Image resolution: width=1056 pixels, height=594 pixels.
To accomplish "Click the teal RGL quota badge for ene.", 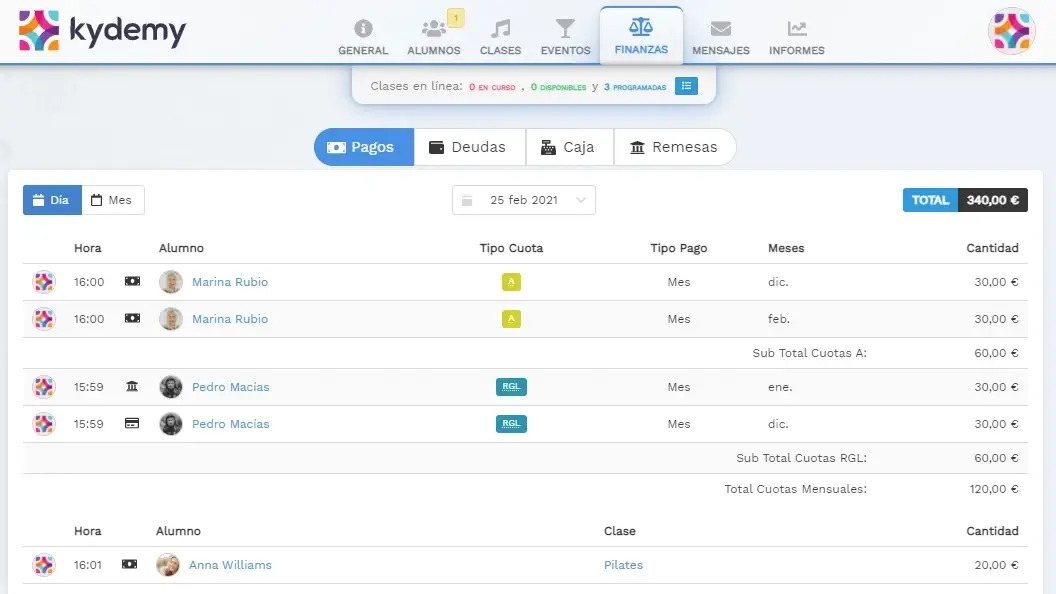I will [511, 387].
